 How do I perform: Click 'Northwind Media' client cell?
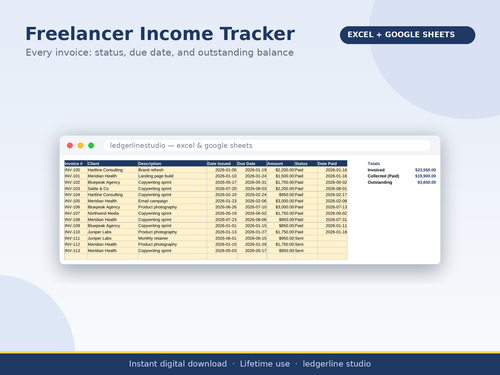tap(112, 213)
